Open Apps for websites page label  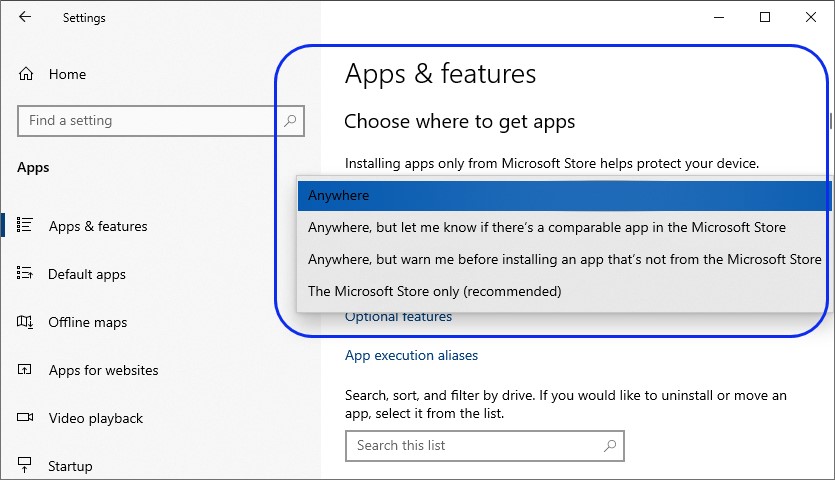click(104, 370)
